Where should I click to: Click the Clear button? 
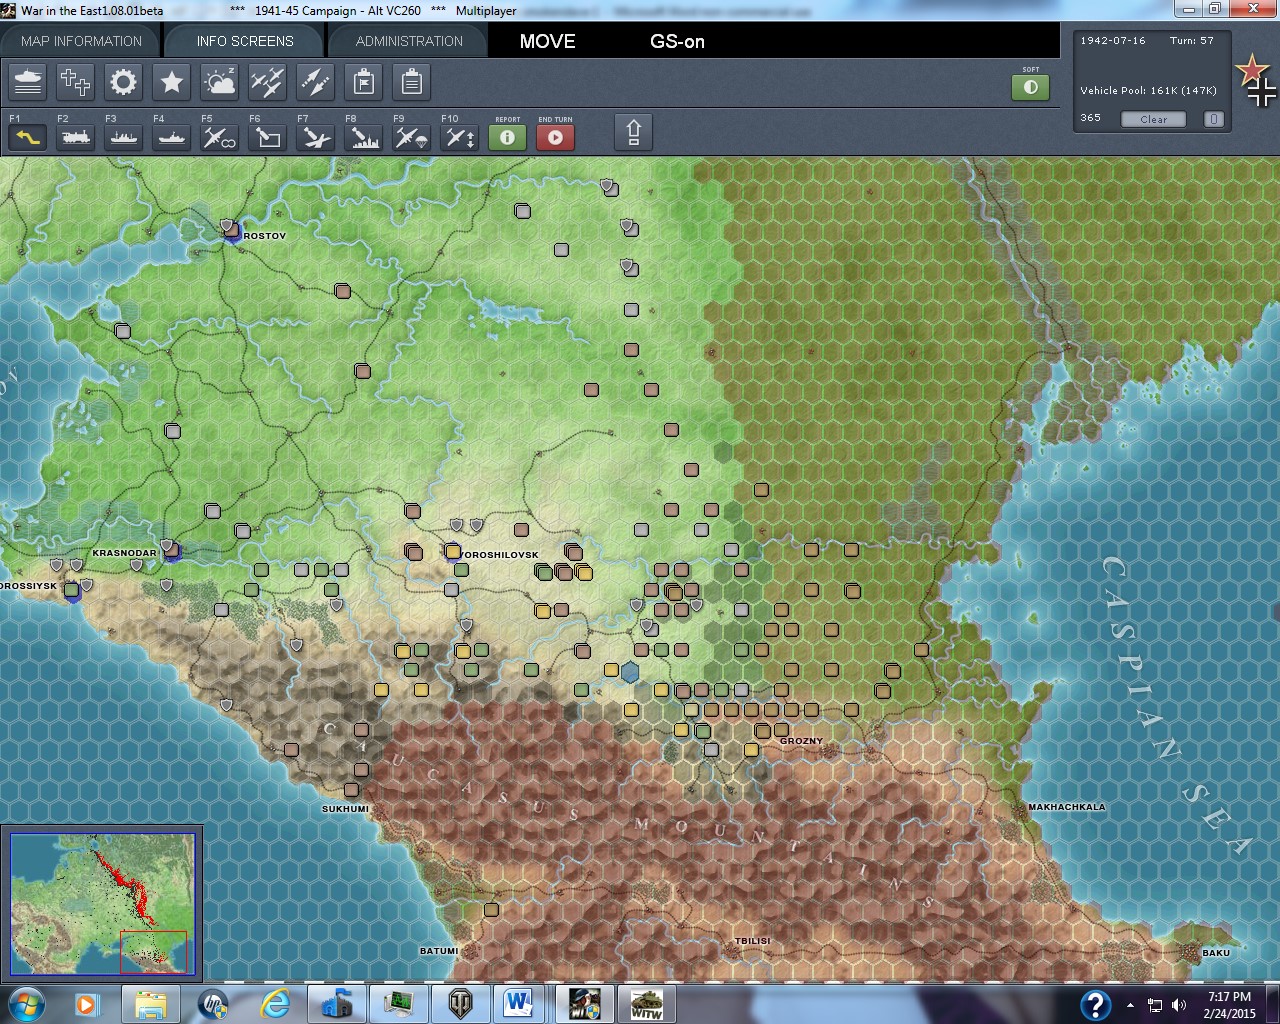[1153, 119]
